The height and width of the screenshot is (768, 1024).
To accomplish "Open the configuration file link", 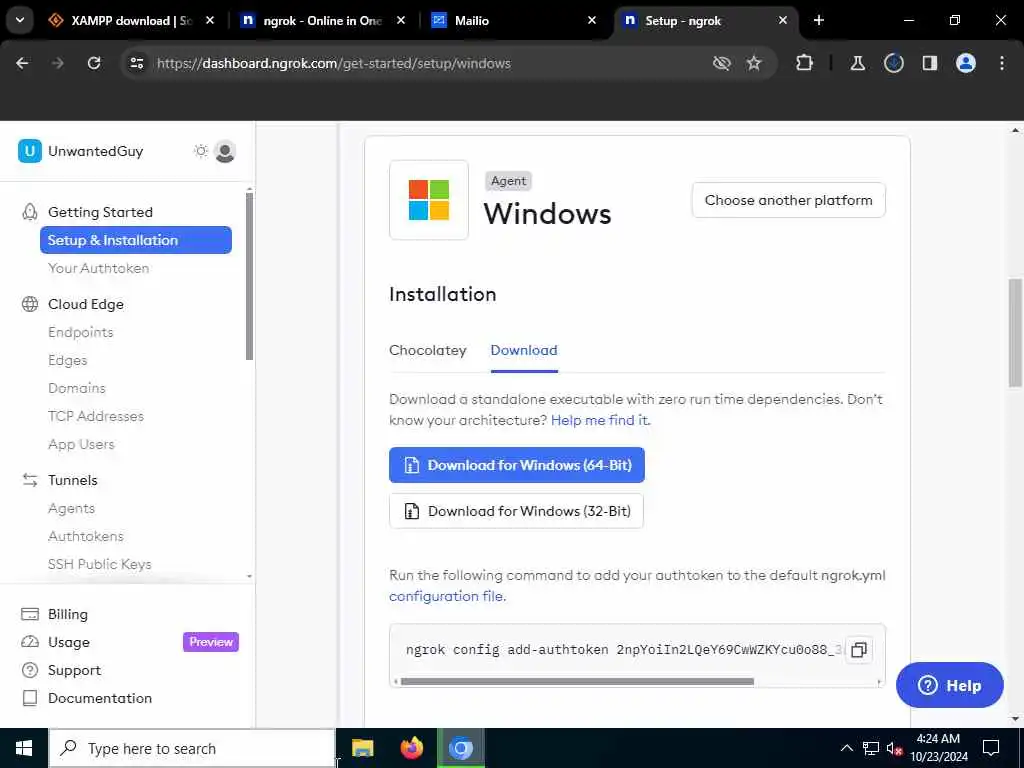I will (x=447, y=596).
